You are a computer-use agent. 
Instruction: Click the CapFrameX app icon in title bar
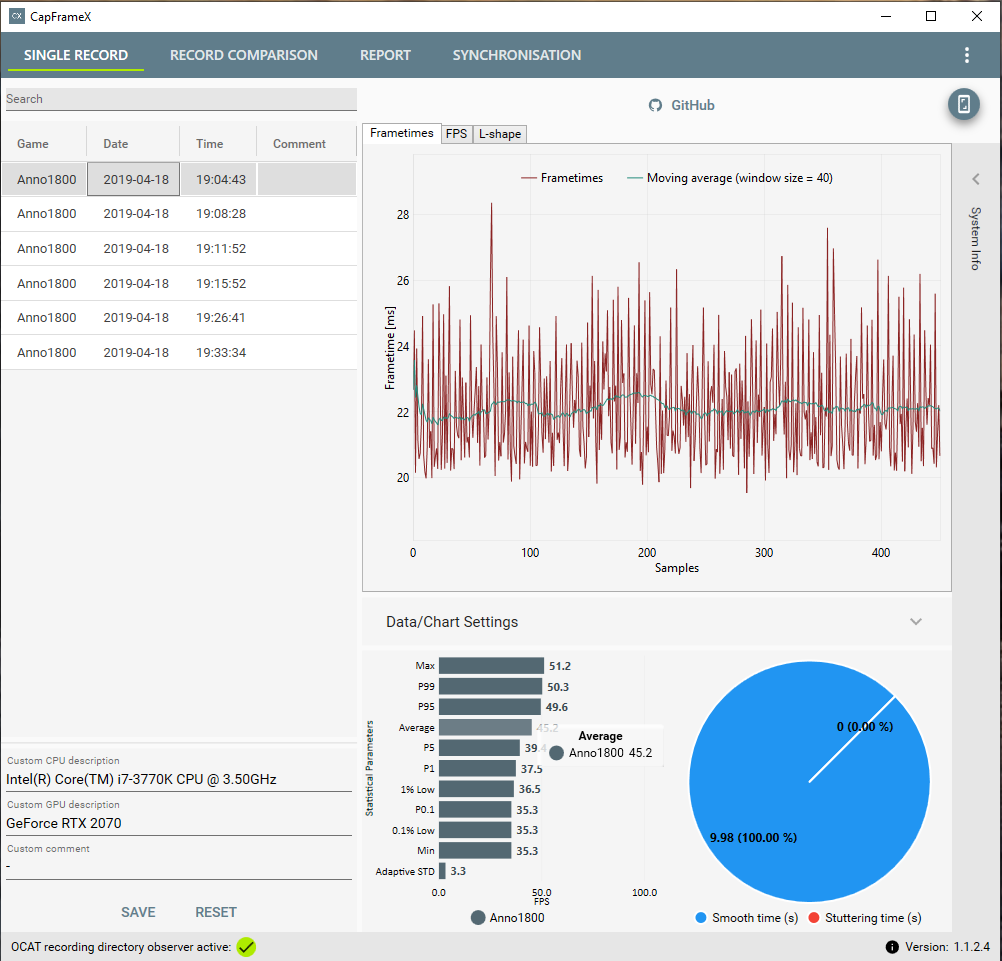(17, 16)
